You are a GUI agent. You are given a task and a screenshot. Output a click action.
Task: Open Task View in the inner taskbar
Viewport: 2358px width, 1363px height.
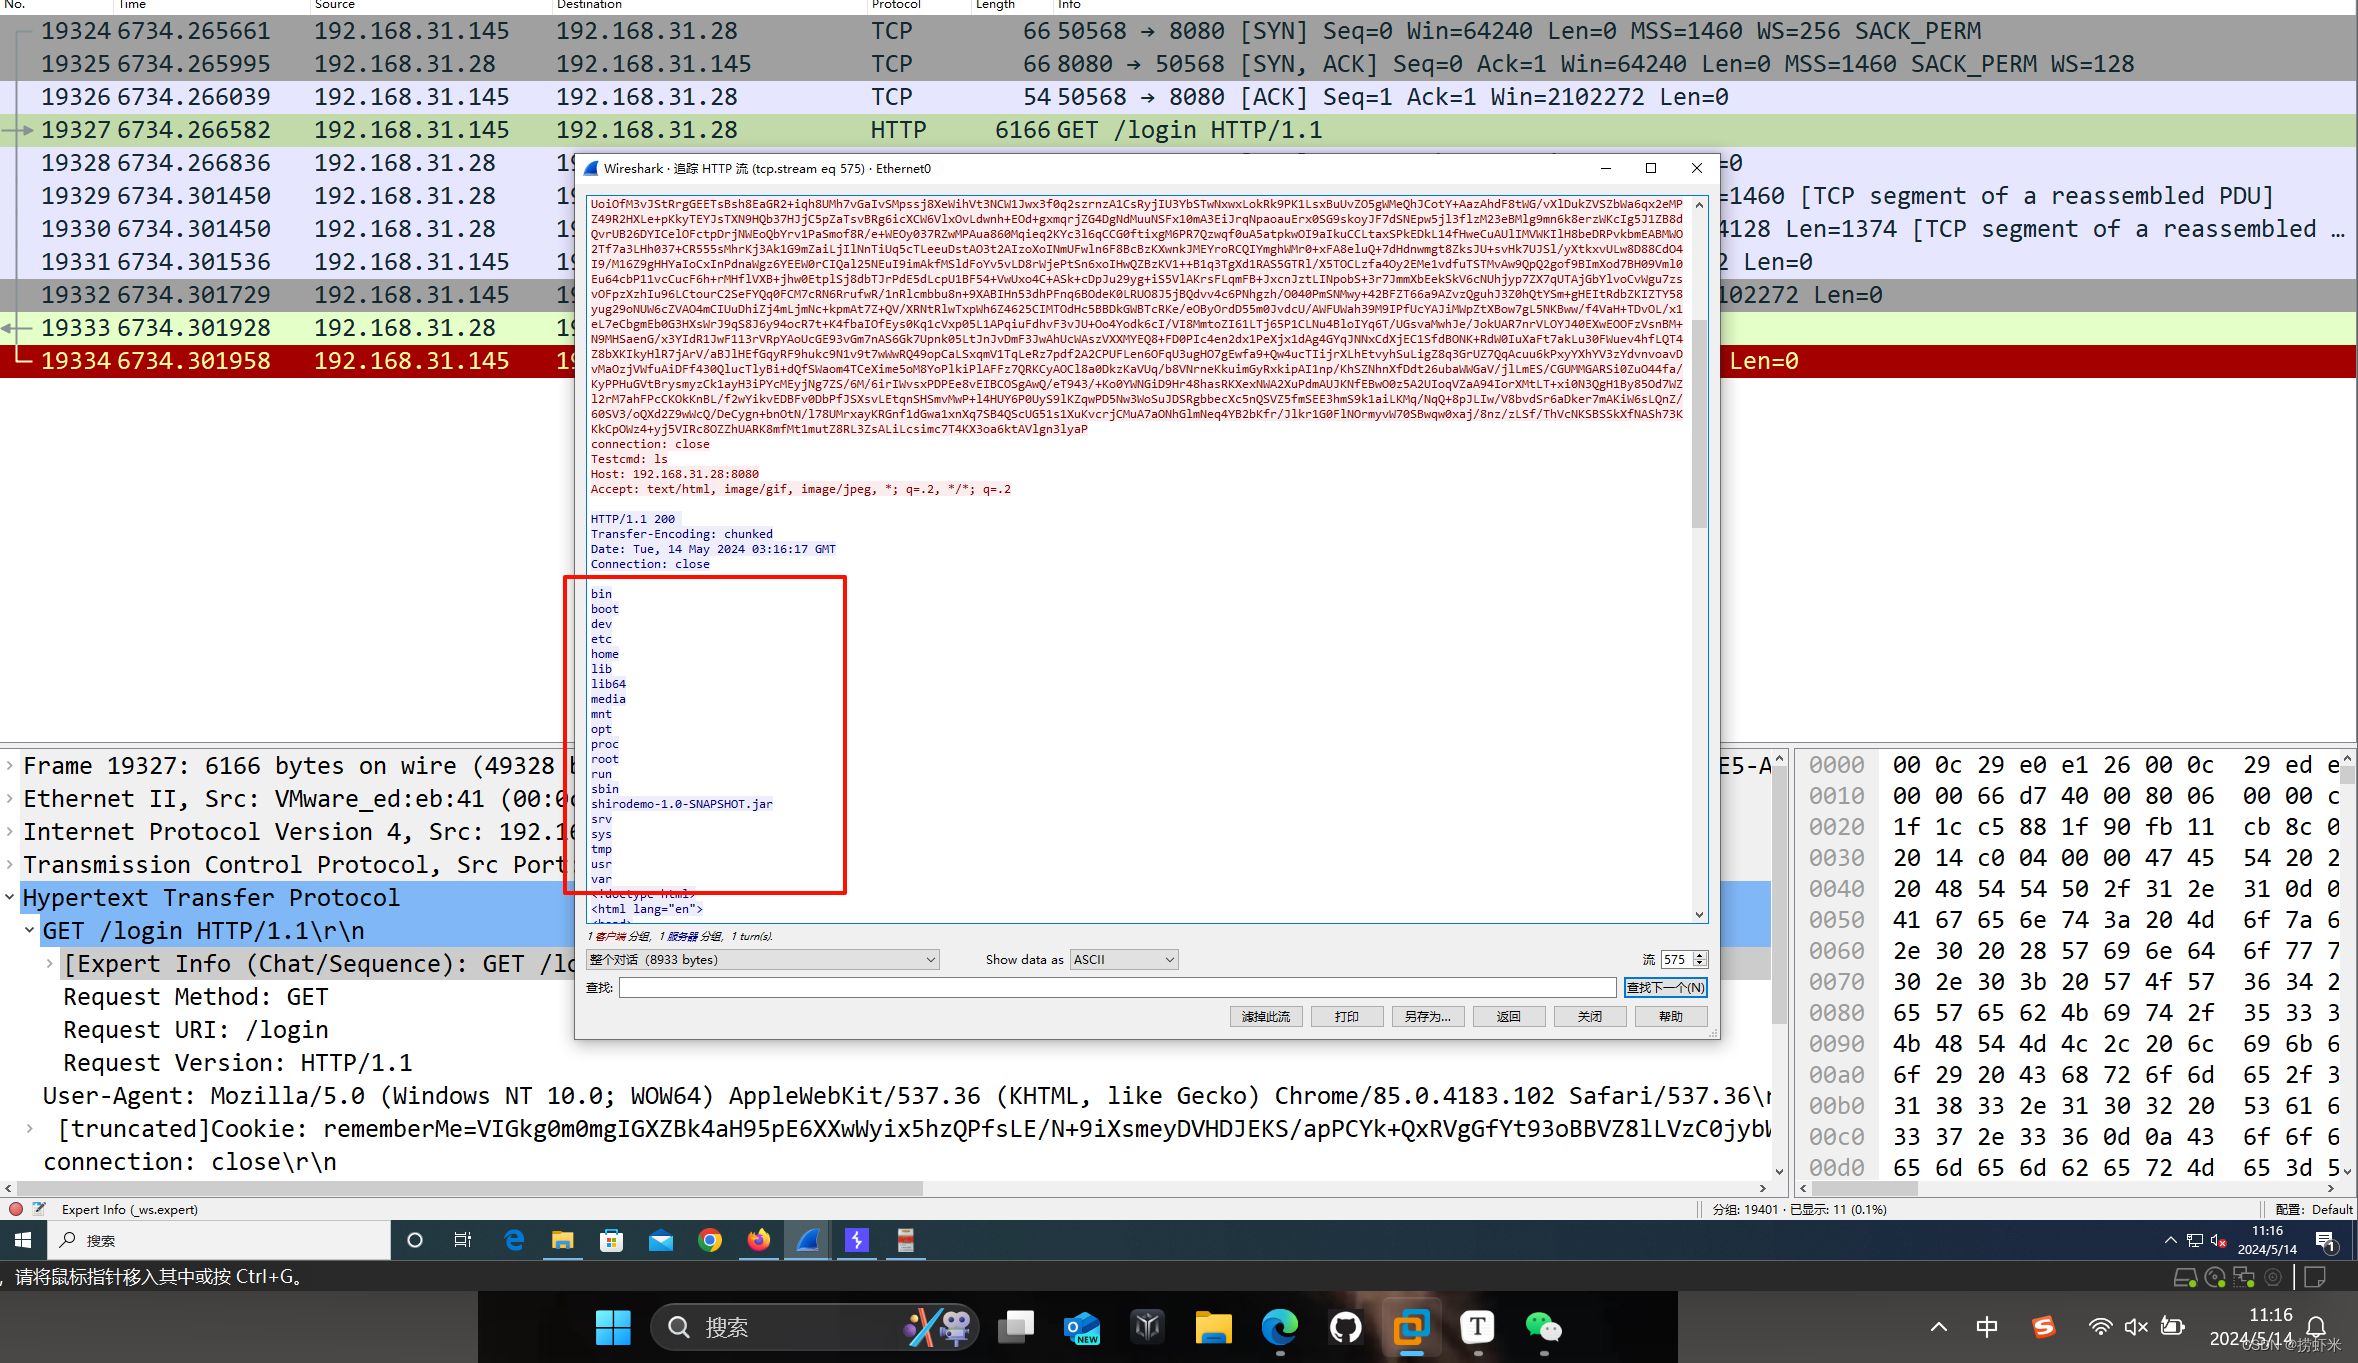(463, 1240)
